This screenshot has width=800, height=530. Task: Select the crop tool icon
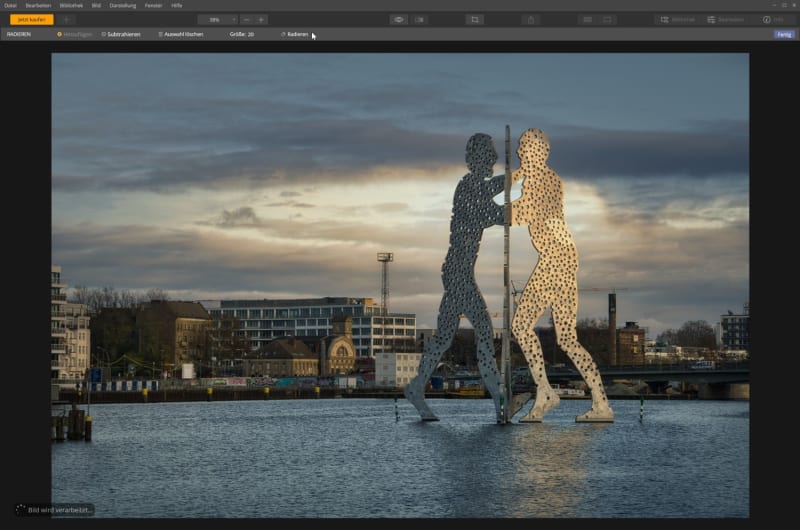coord(474,19)
